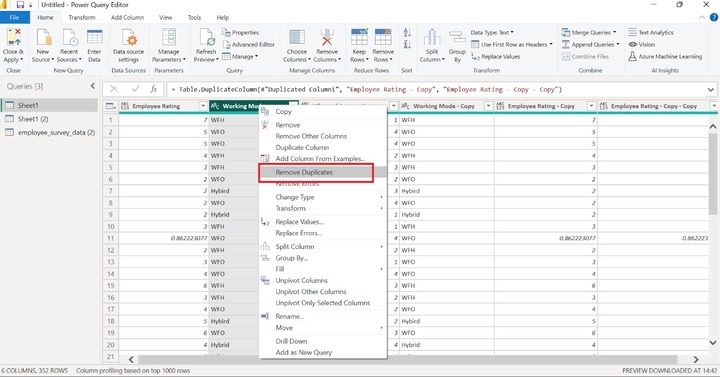Open Help question mark icon
Screen dimensions: 720x377
pos(714,17)
